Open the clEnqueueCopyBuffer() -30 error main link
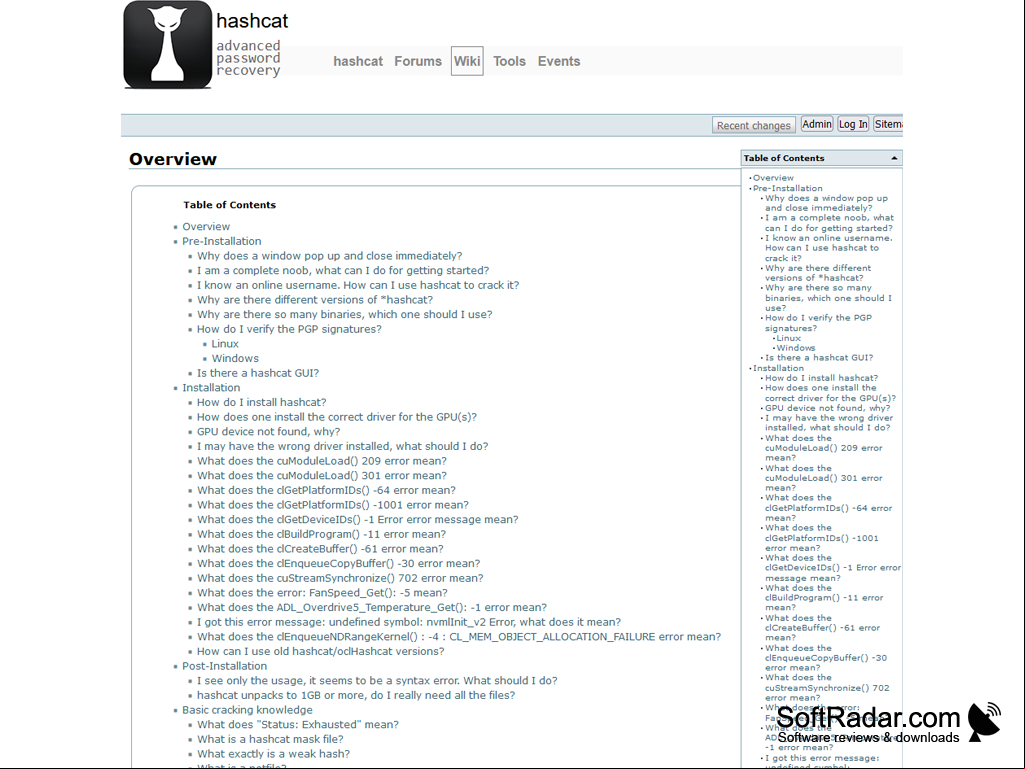The height and width of the screenshot is (769, 1025). pyautogui.click(x=339, y=564)
